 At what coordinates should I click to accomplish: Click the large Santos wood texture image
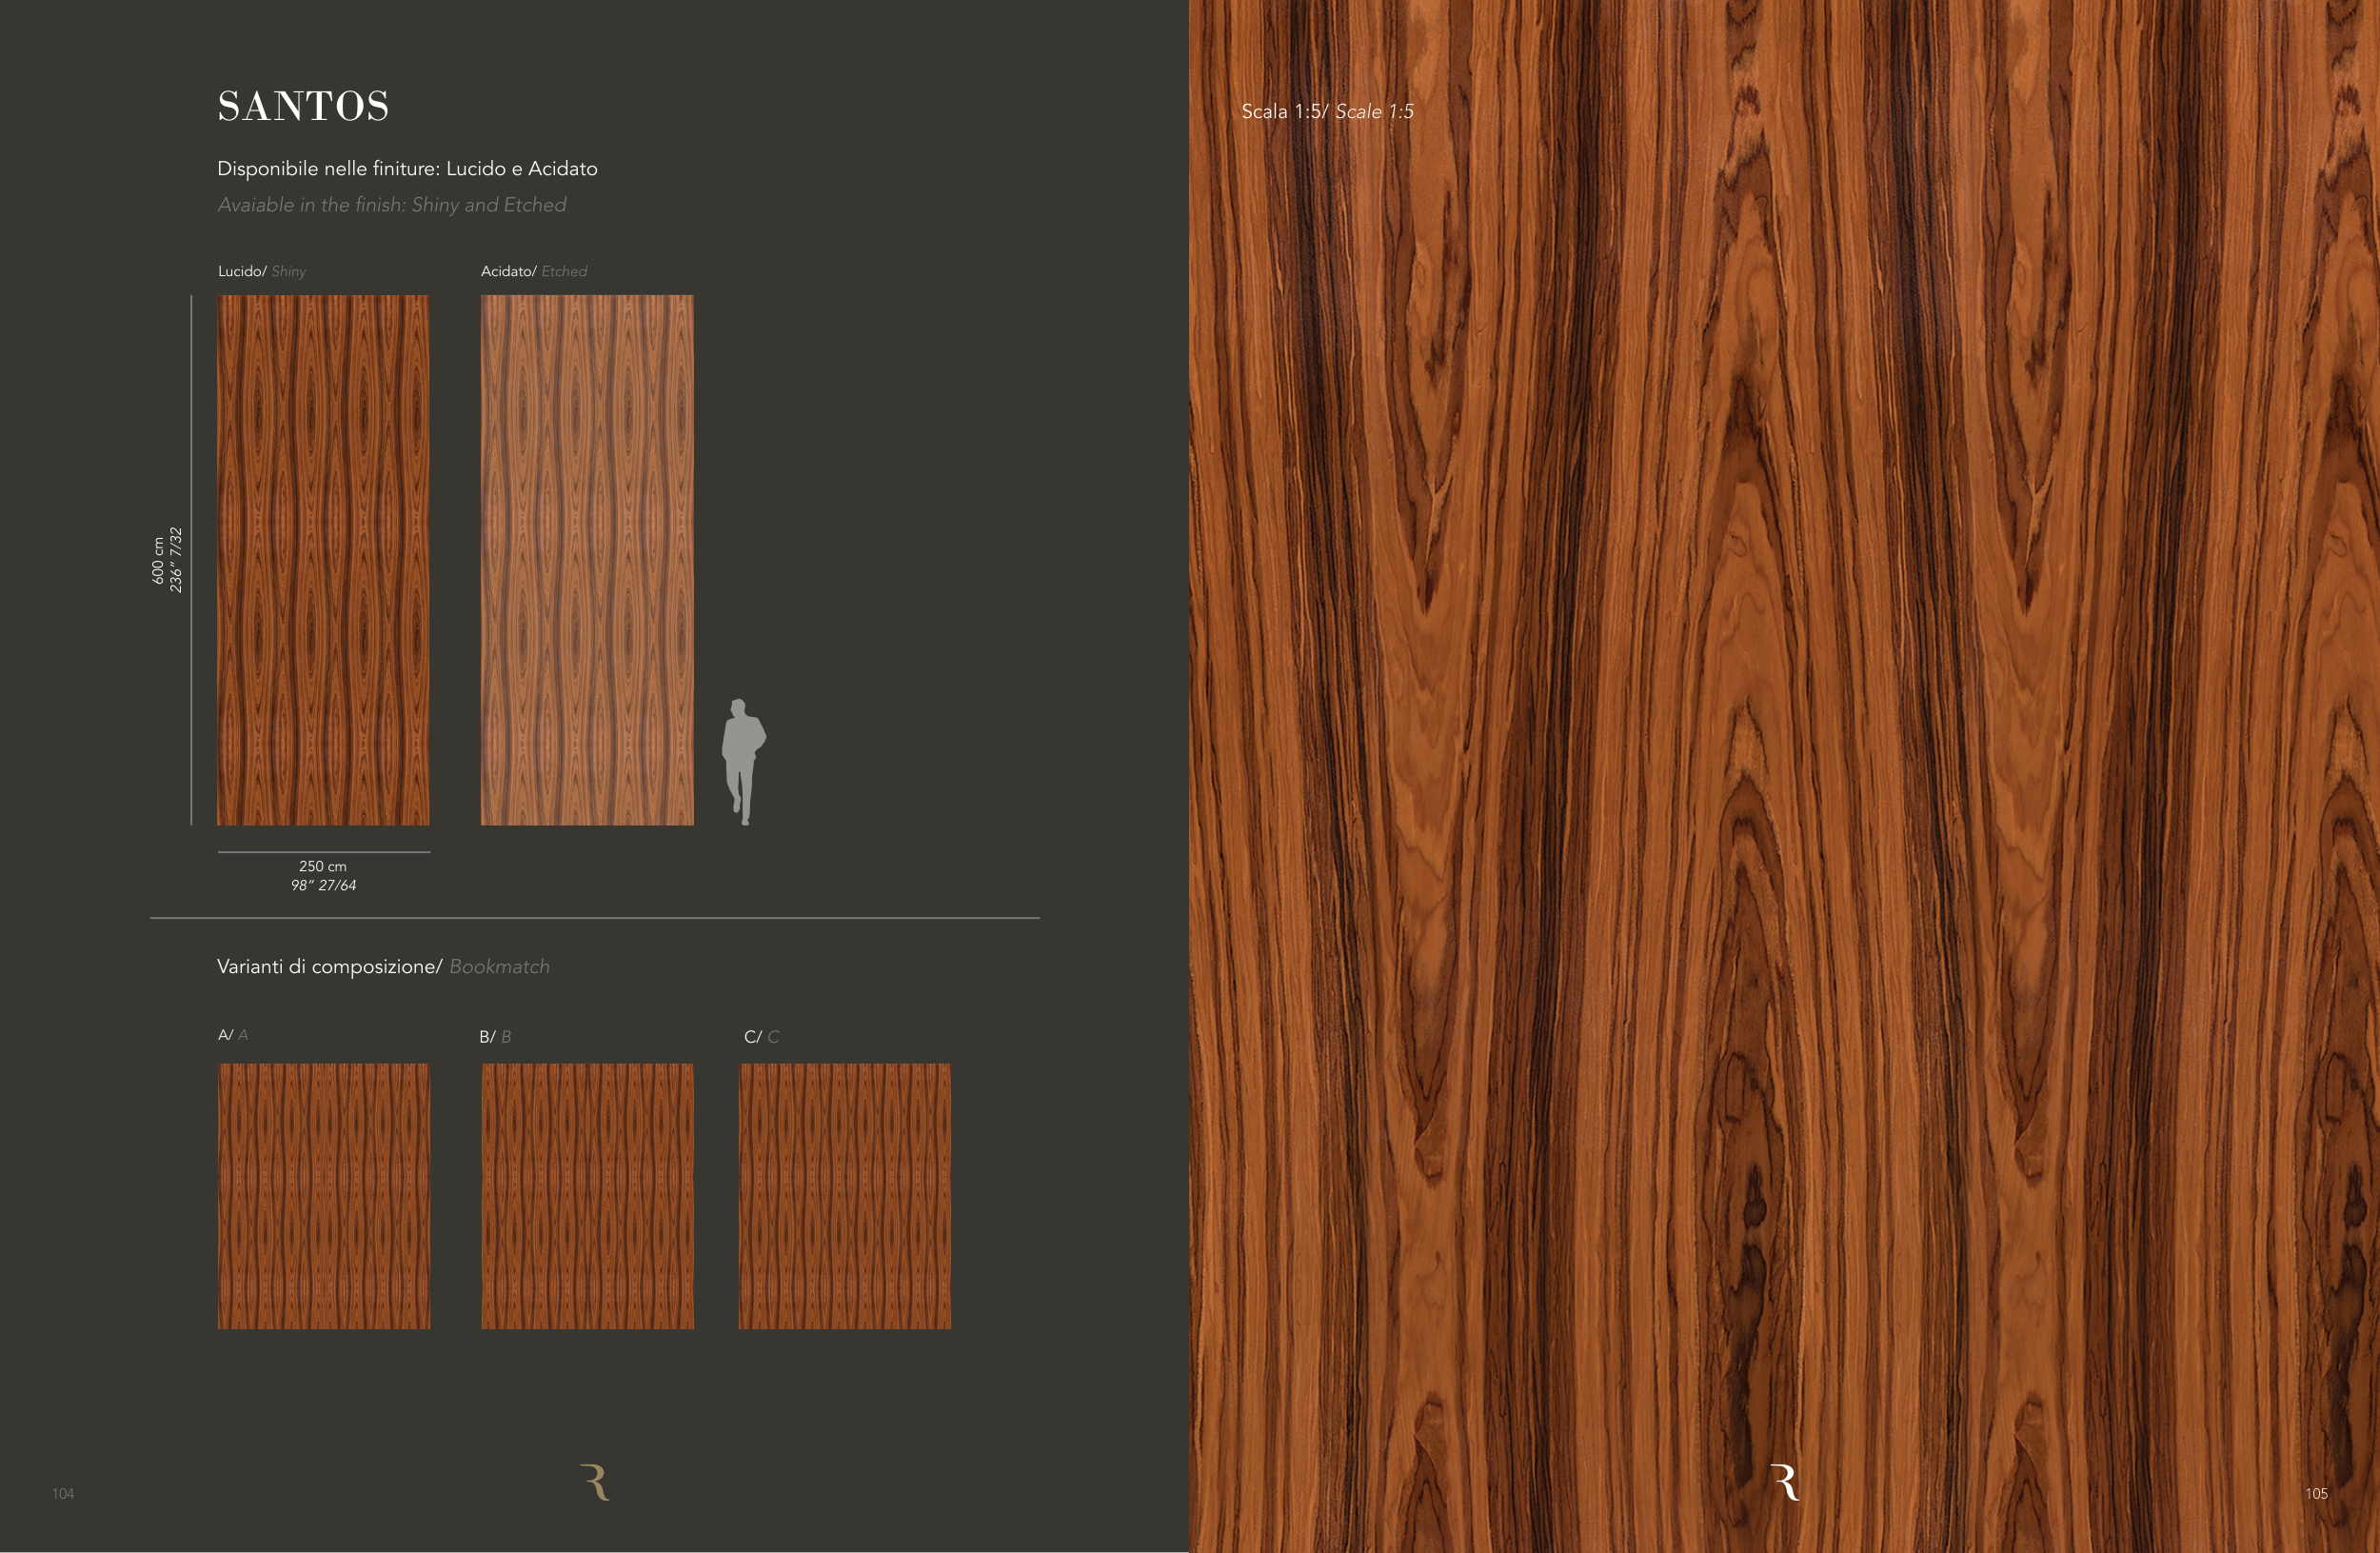1784,776
